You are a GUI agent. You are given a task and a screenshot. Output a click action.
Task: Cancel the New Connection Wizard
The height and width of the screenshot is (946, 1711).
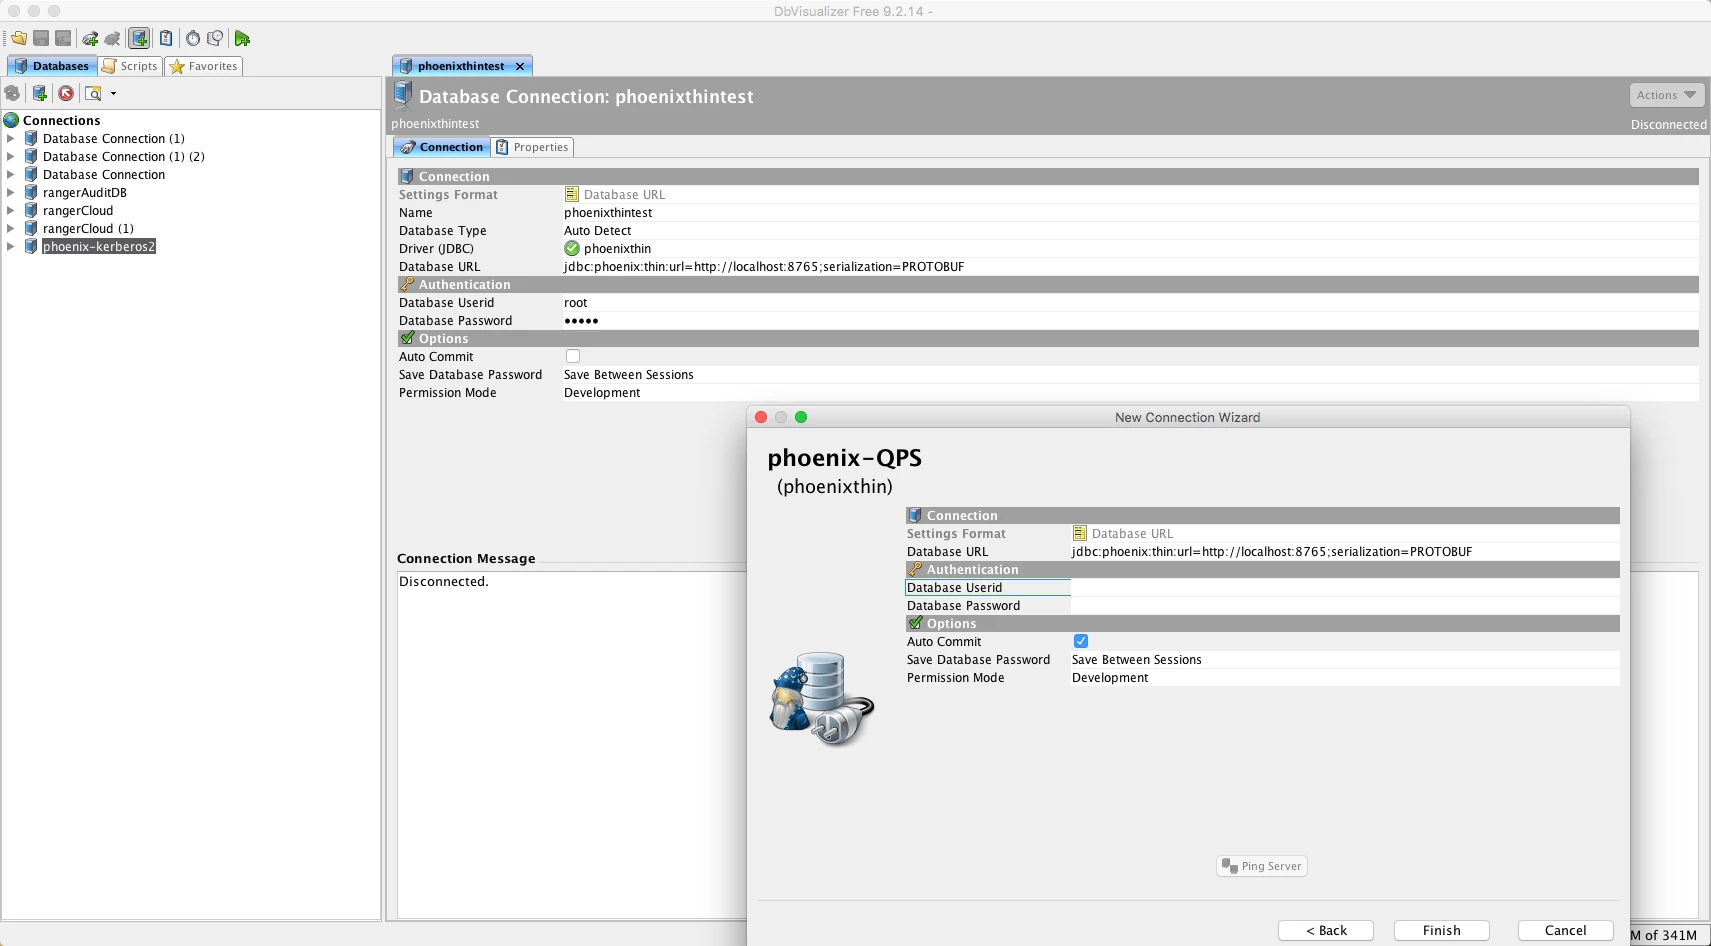[1566, 930]
